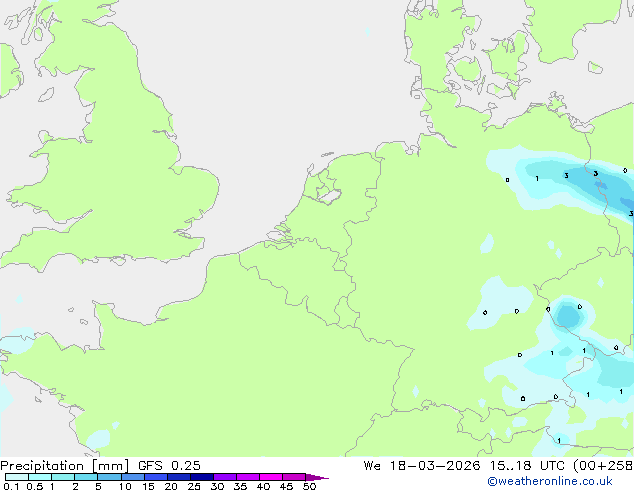
Task: Click the dark blue swatch between 25 and 30
Action: tap(201, 477)
